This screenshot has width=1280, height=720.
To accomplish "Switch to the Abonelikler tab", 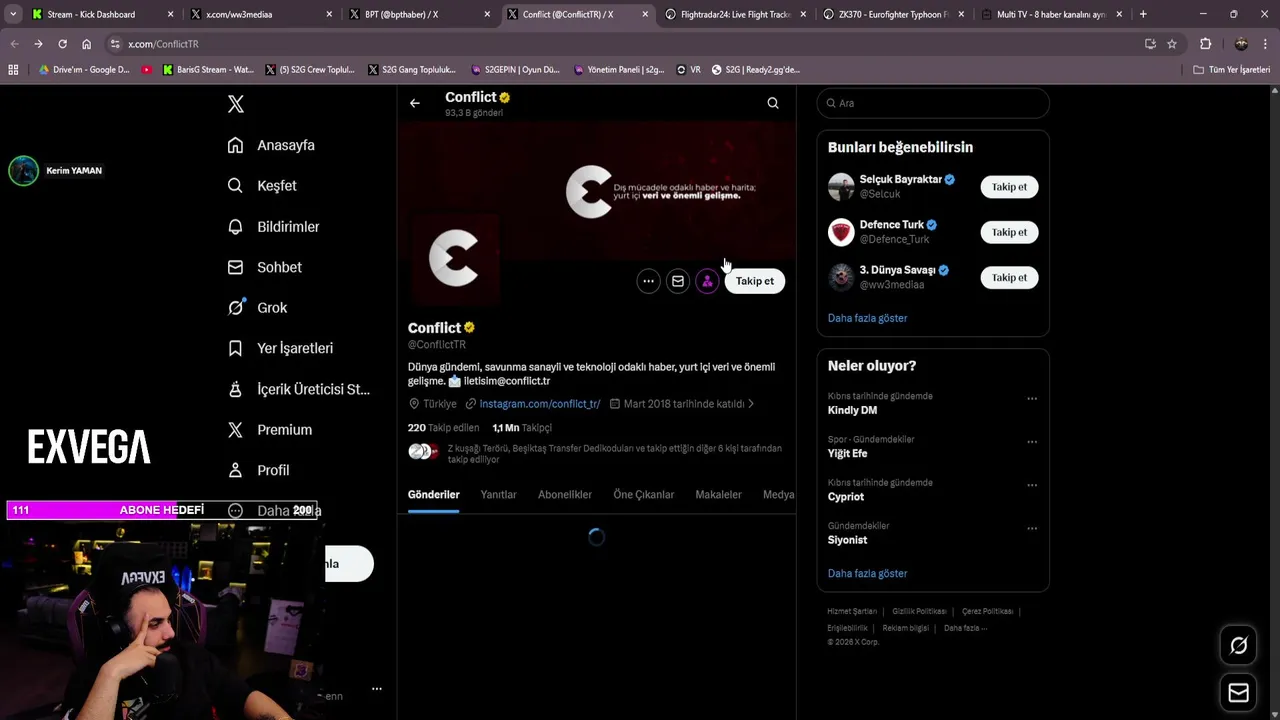I will point(565,495).
